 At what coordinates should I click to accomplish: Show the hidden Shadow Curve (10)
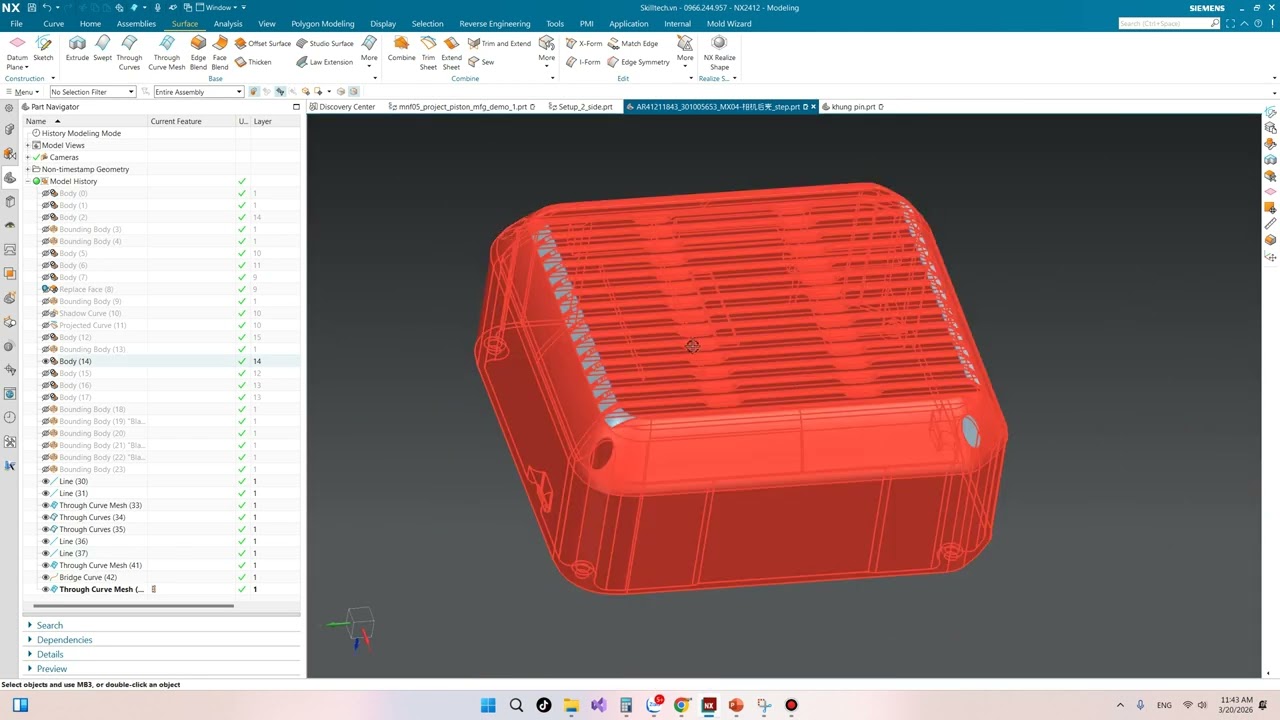point(45,313)
